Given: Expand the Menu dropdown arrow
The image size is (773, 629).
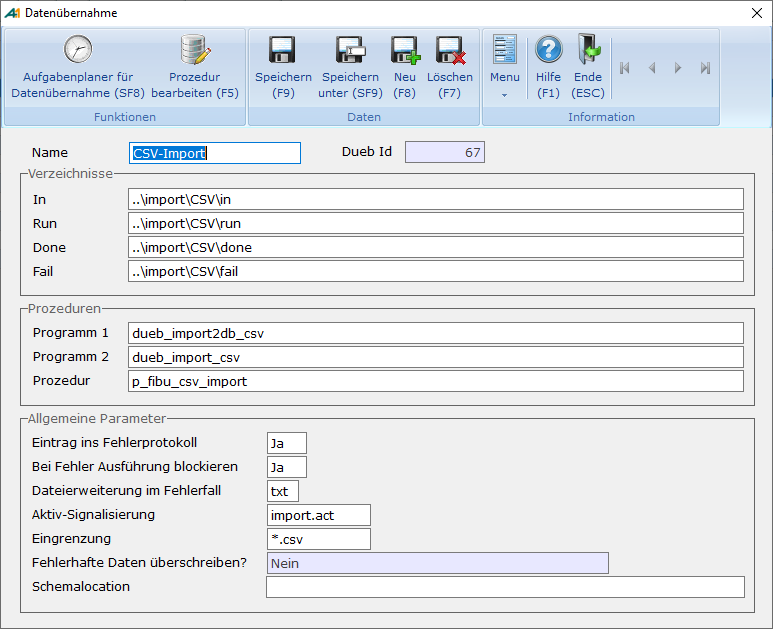Looking at the screenshot, I should (x=504, y=95).
